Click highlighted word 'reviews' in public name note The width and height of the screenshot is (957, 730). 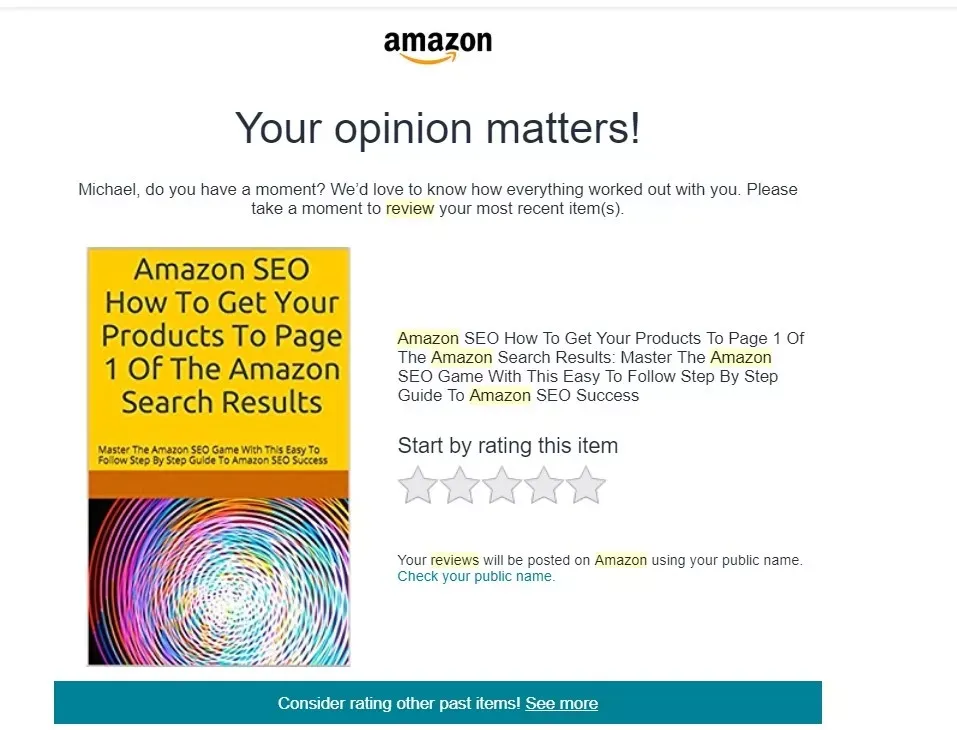(x=455, y=560)
